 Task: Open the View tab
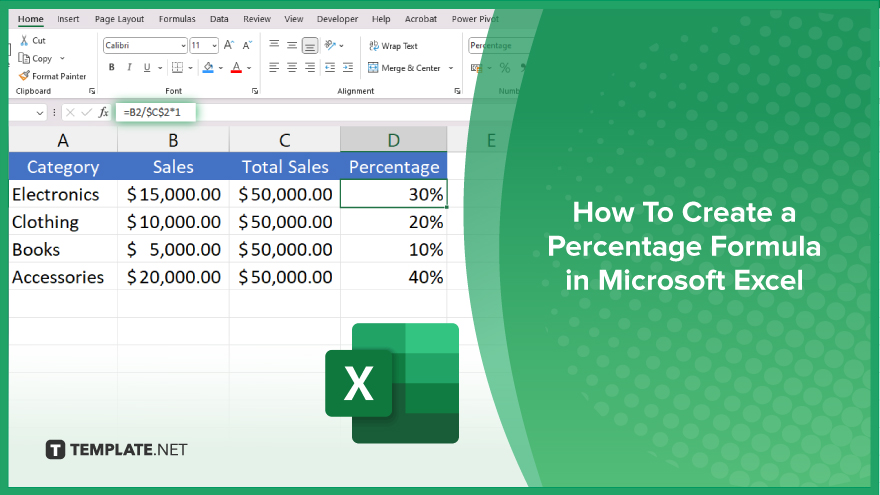294,19
